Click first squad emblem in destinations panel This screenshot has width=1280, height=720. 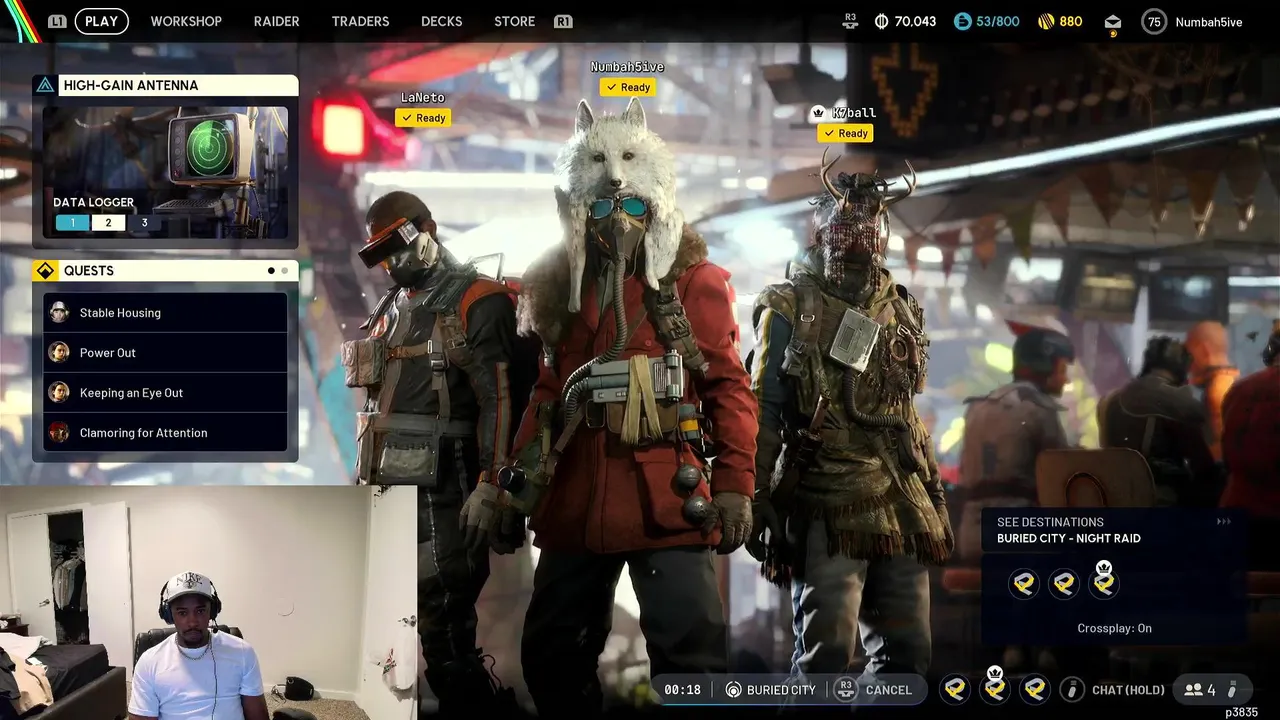tap(1023, 584)
